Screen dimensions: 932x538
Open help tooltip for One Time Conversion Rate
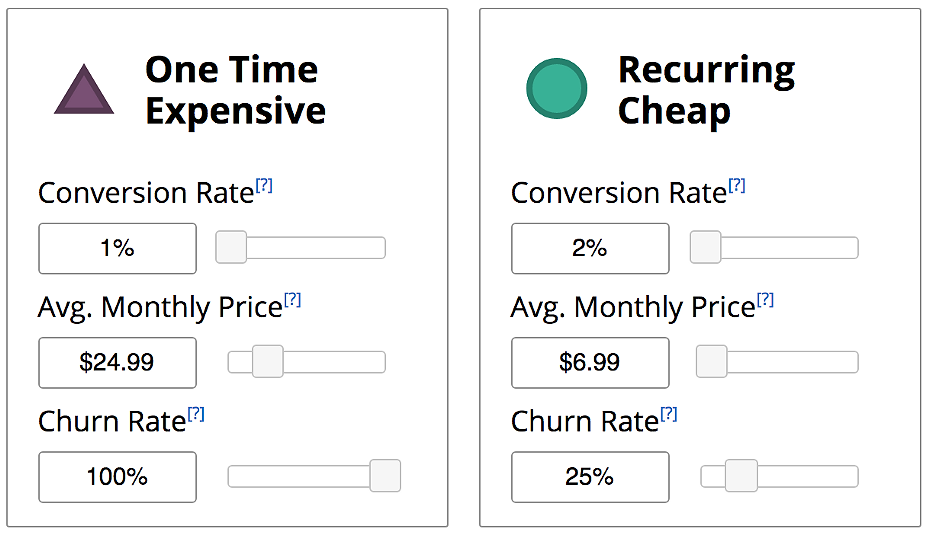click(x=264, y=186)
